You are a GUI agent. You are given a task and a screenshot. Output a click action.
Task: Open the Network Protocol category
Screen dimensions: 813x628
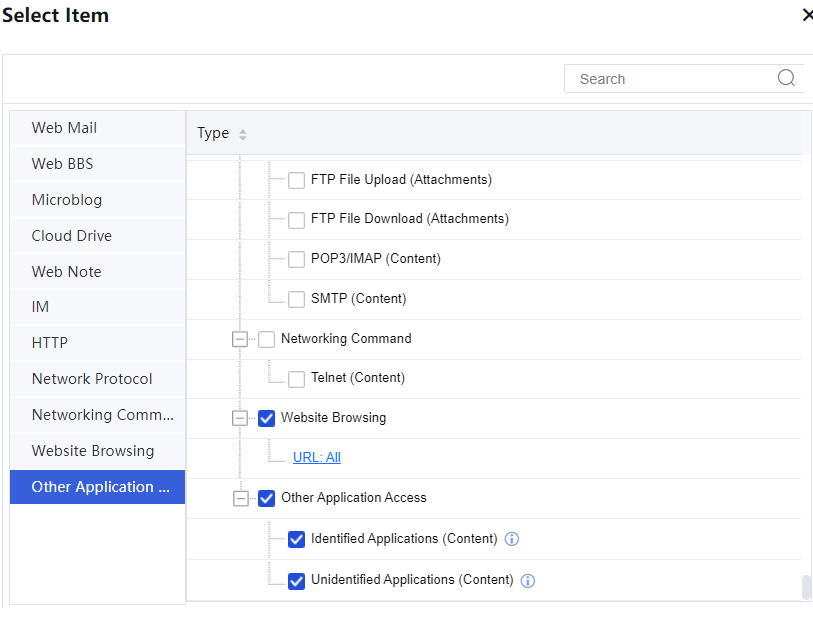[92, 379]
